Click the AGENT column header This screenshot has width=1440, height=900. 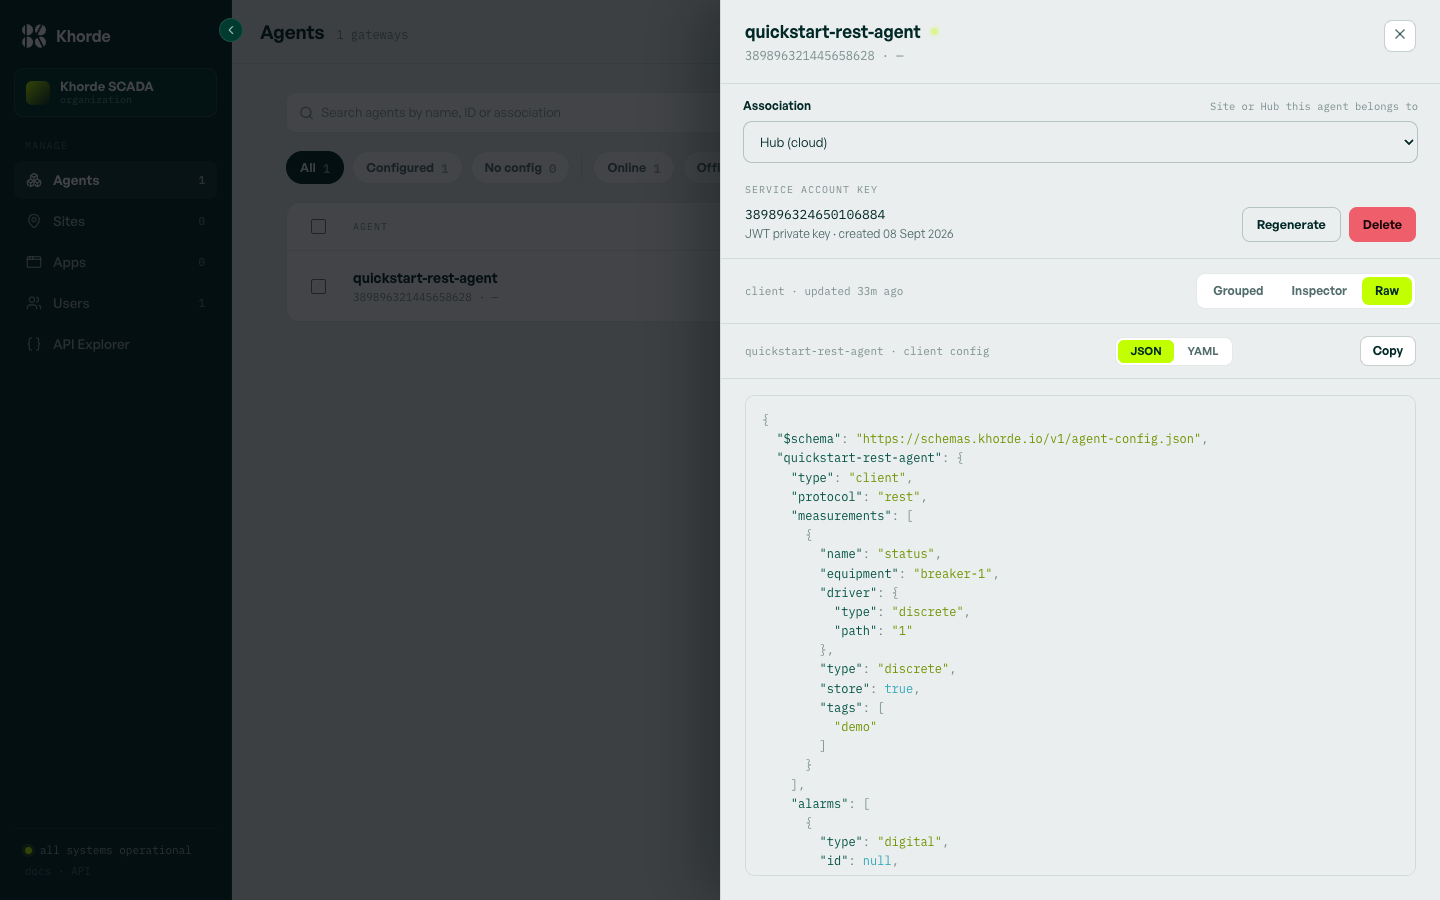(370, 227)
